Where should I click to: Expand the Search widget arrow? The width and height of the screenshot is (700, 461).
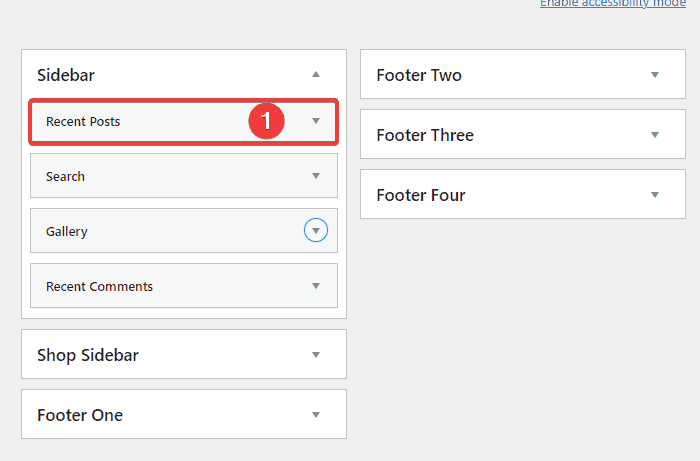pos(316,176)
